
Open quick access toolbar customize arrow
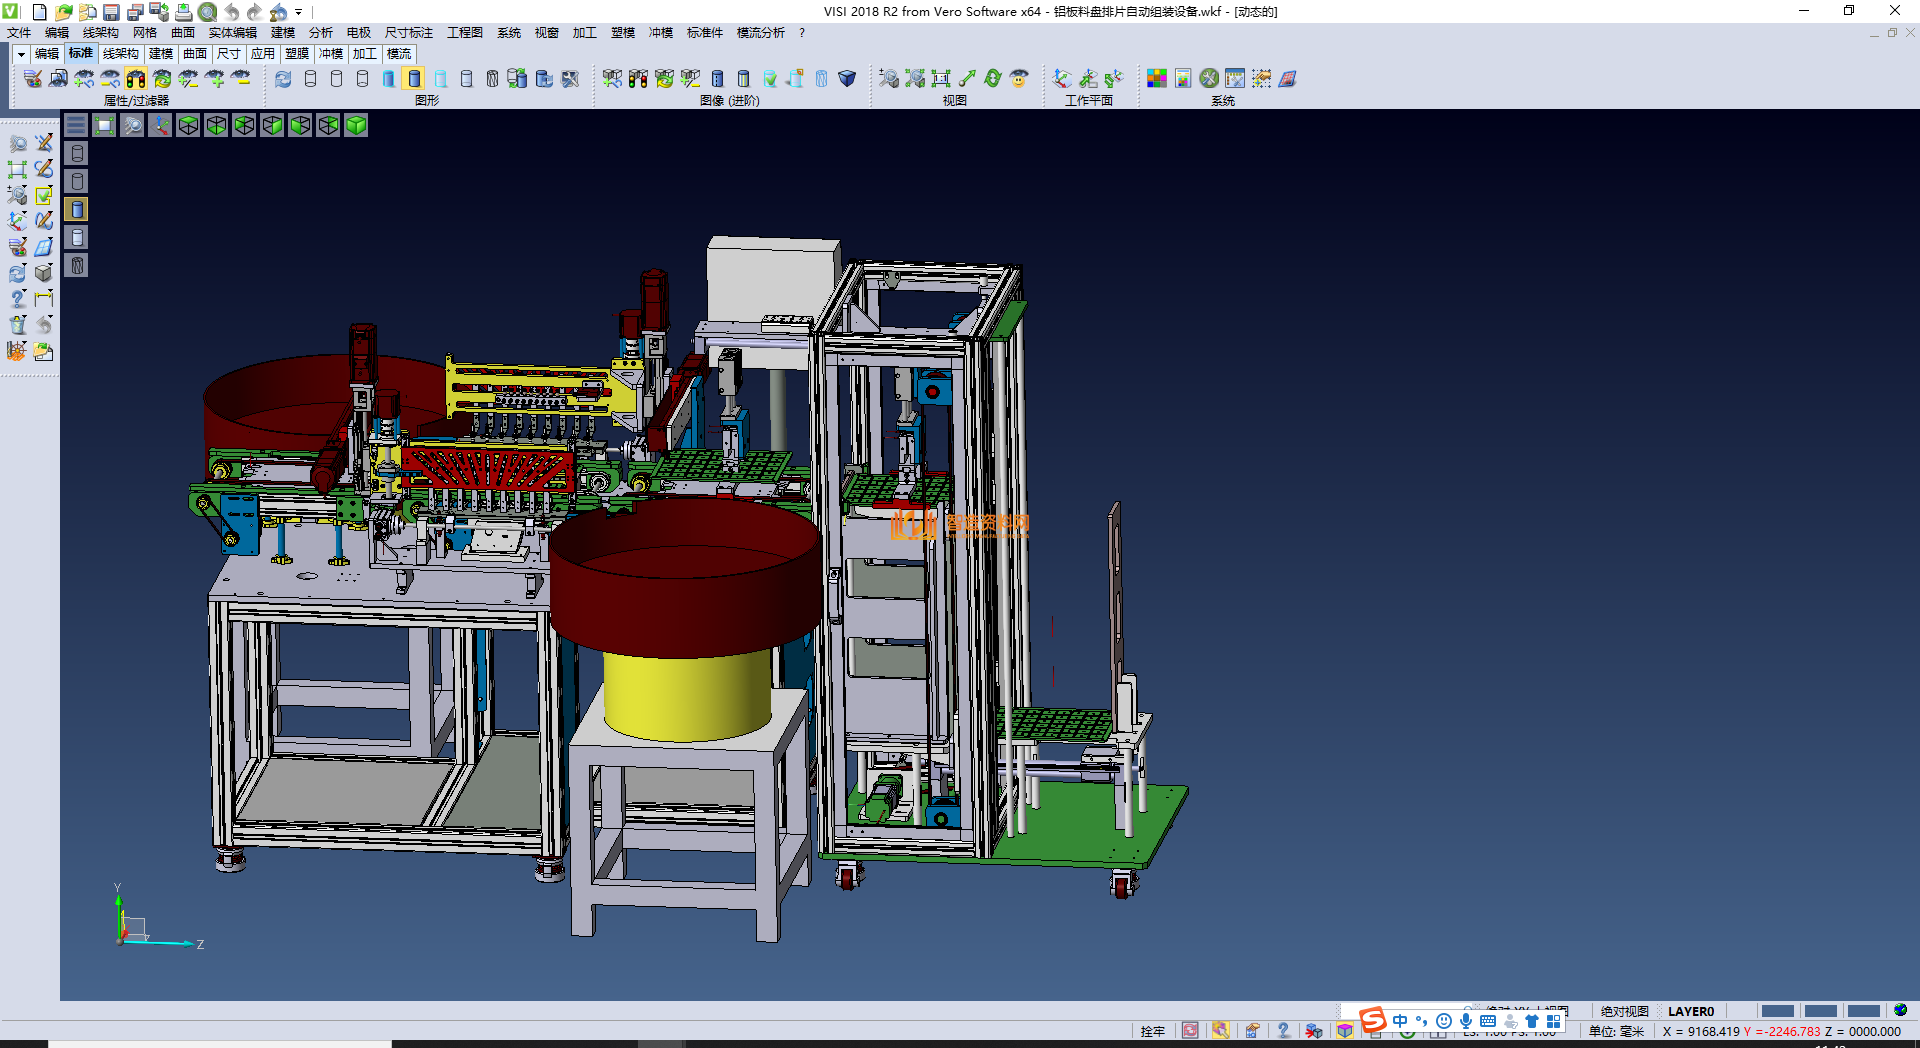(x=298, y=12)
